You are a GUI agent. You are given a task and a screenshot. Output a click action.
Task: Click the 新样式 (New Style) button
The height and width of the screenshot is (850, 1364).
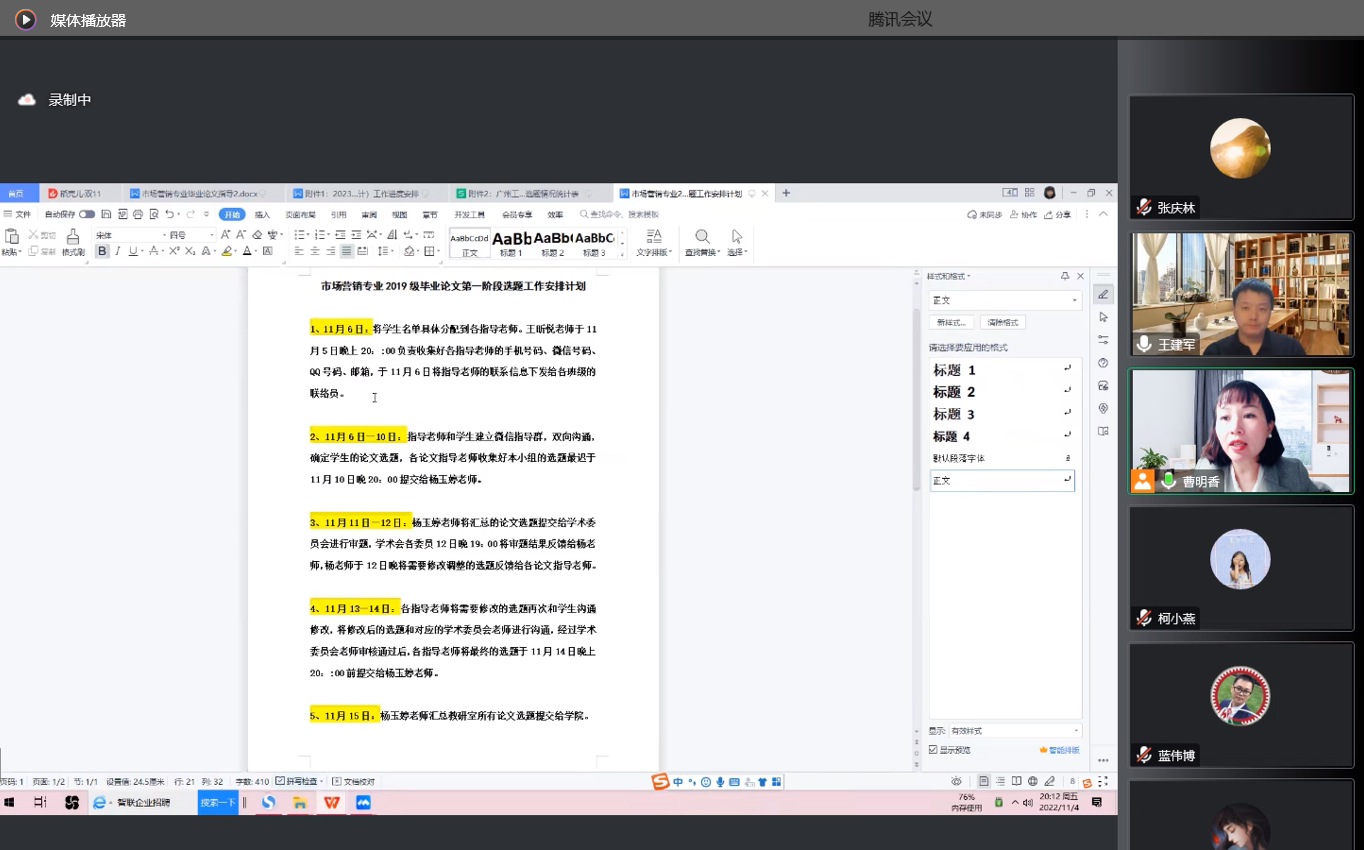tap(951, 323)
